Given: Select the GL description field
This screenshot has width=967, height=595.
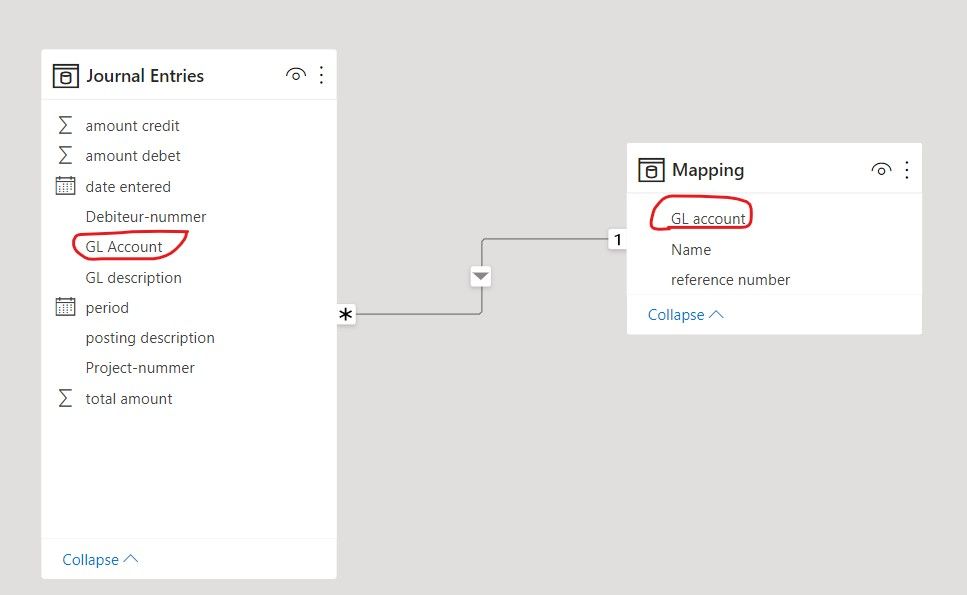Looking at the screenshot, I should click(x=134, y=277).
